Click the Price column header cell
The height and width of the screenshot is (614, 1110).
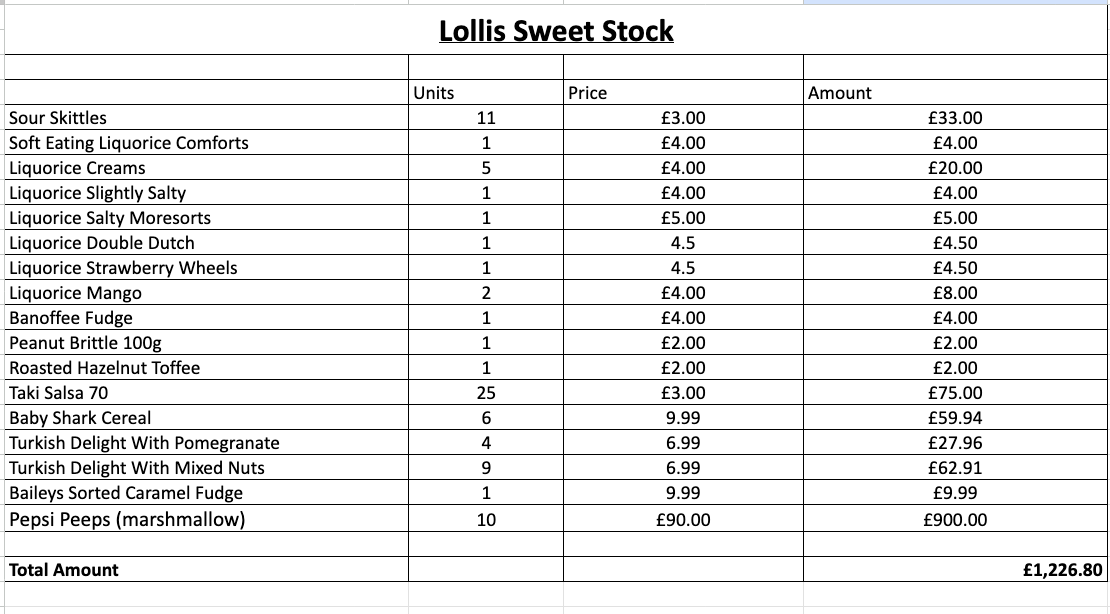(587, 93)
